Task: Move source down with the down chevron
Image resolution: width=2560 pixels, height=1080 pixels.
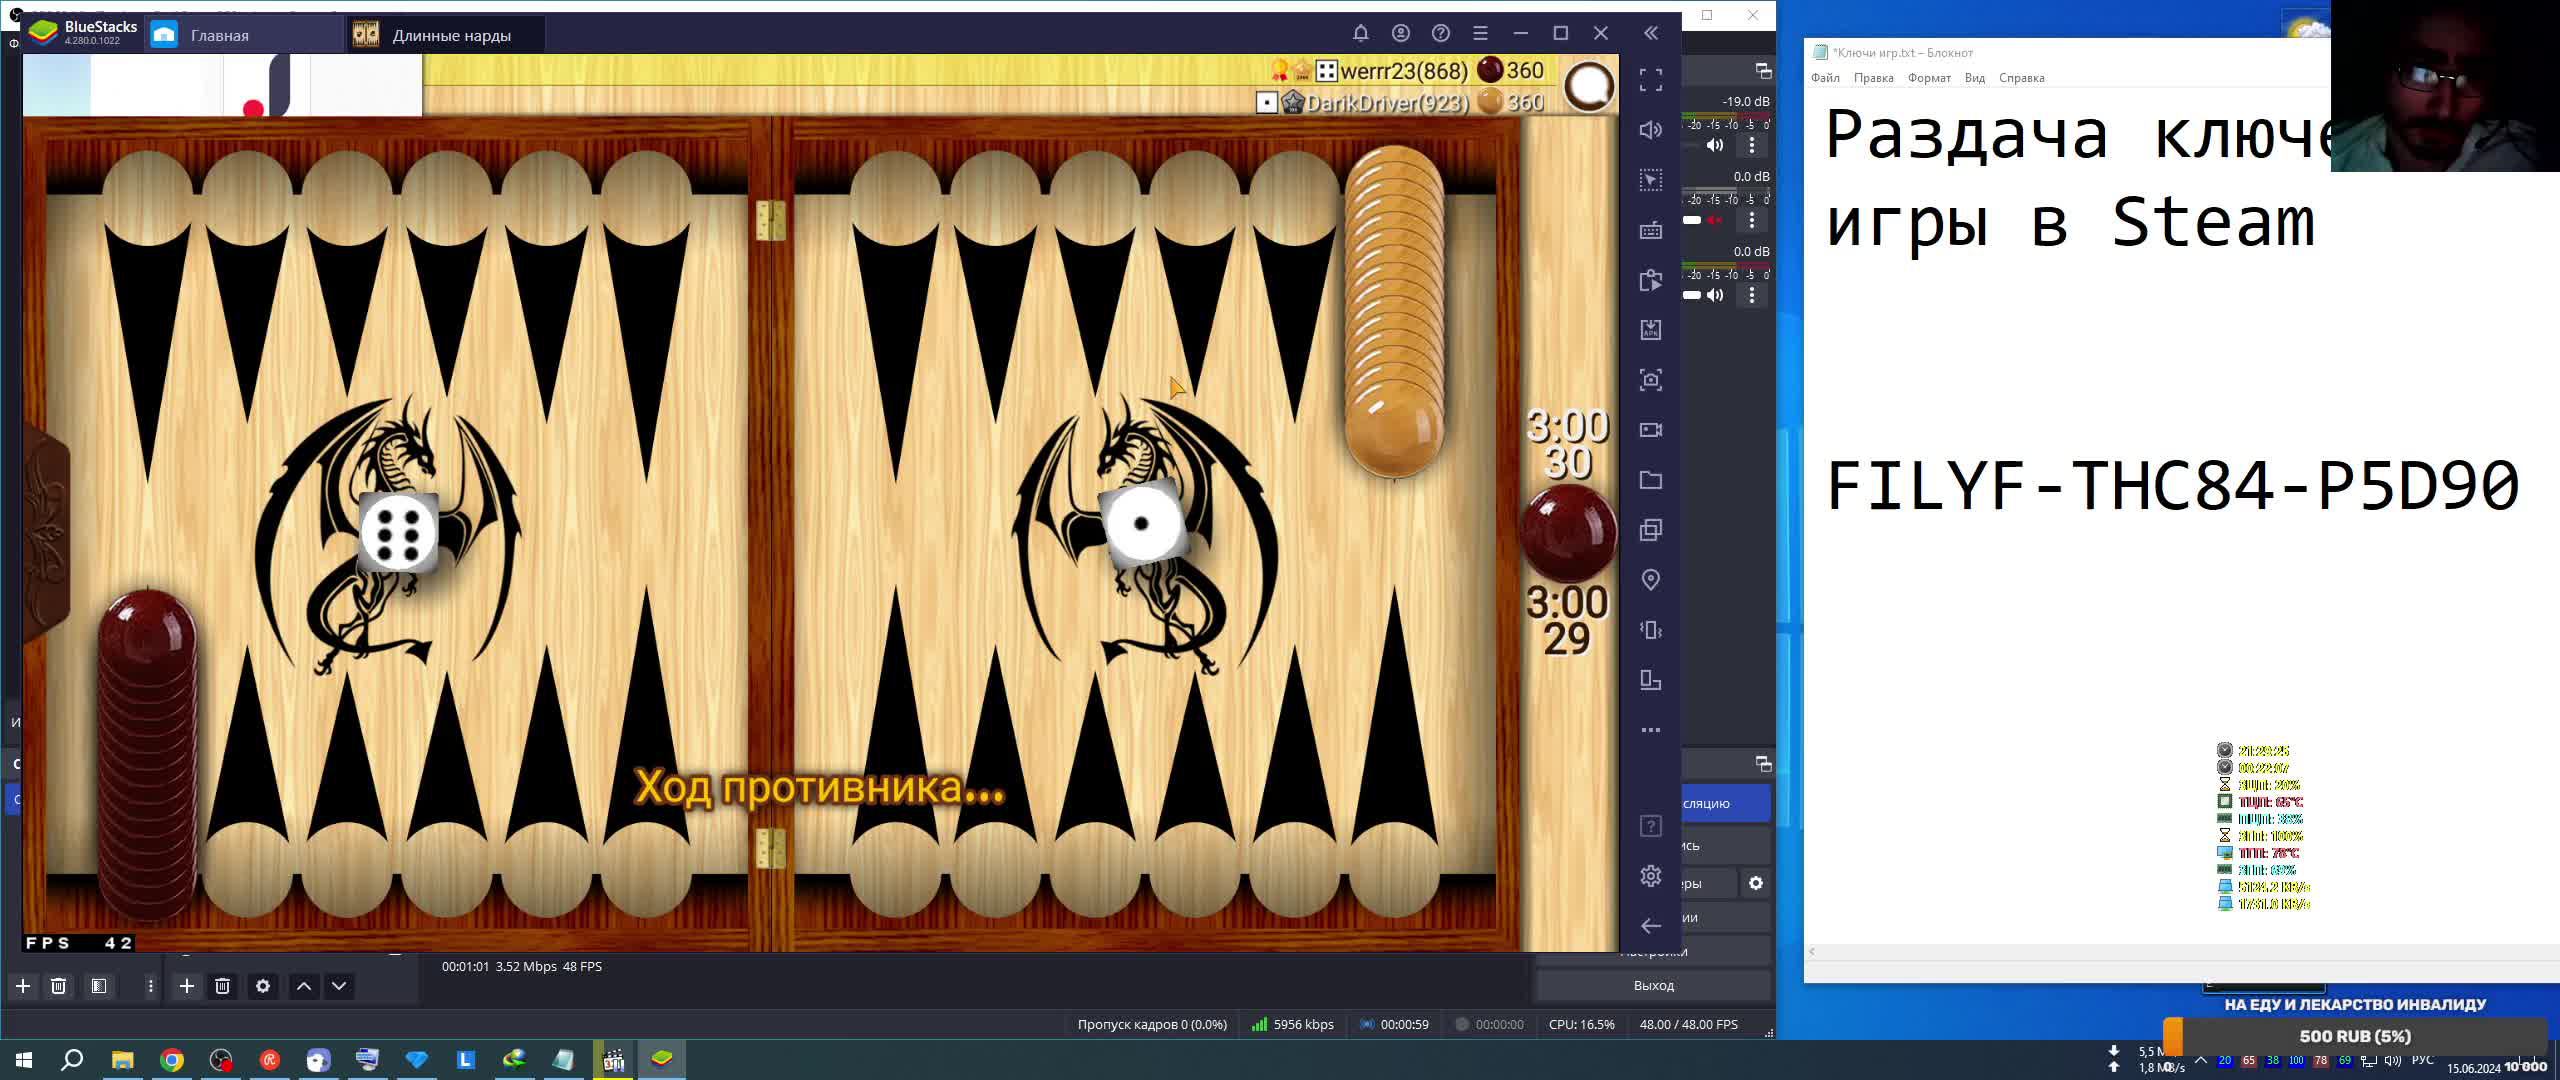Action: click(339, 986)
